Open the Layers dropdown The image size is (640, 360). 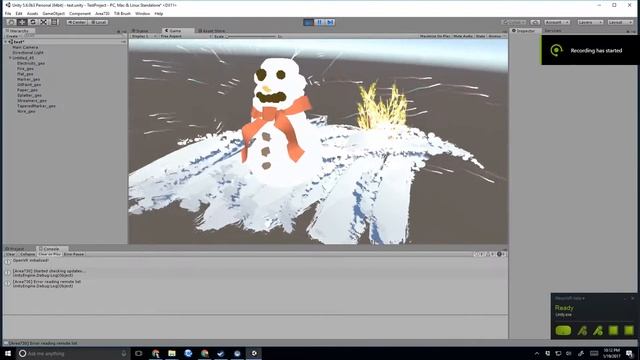[590, 22]
